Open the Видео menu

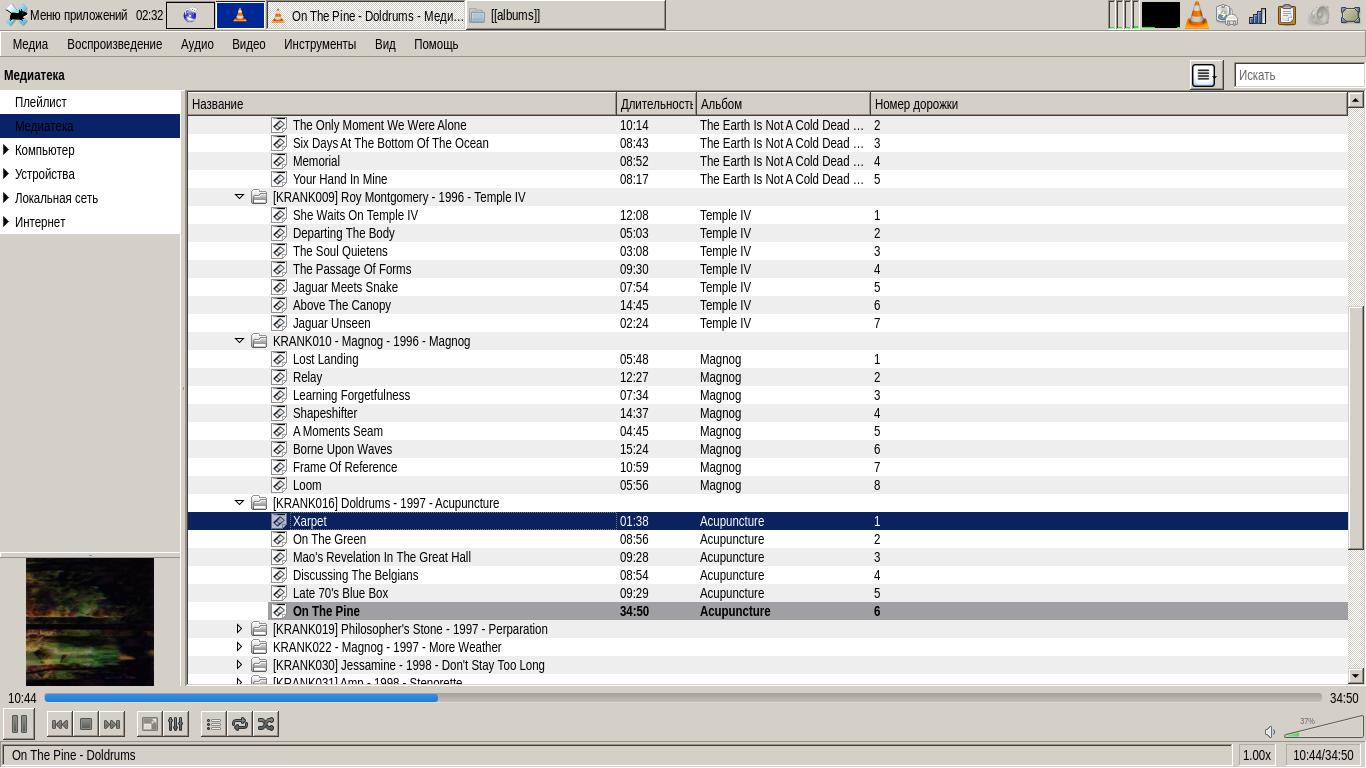tap(249, 44)
